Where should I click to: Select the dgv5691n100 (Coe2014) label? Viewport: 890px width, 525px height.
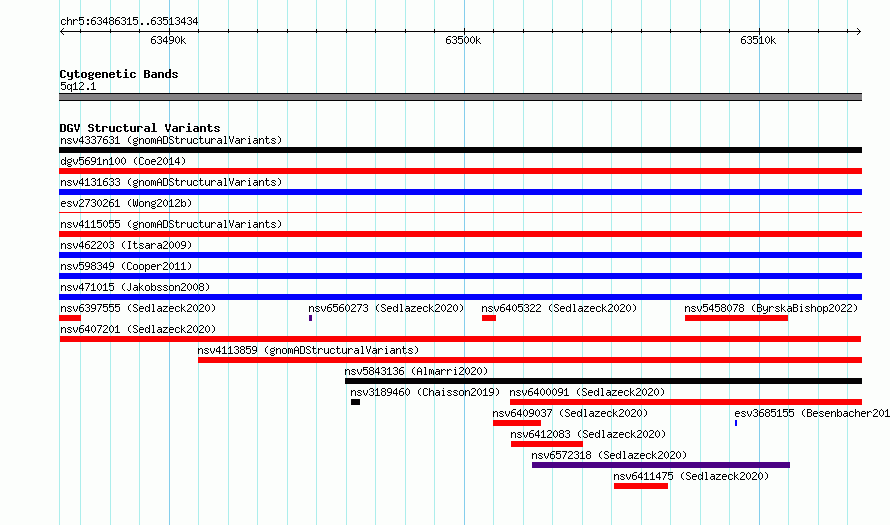[123, 161]
